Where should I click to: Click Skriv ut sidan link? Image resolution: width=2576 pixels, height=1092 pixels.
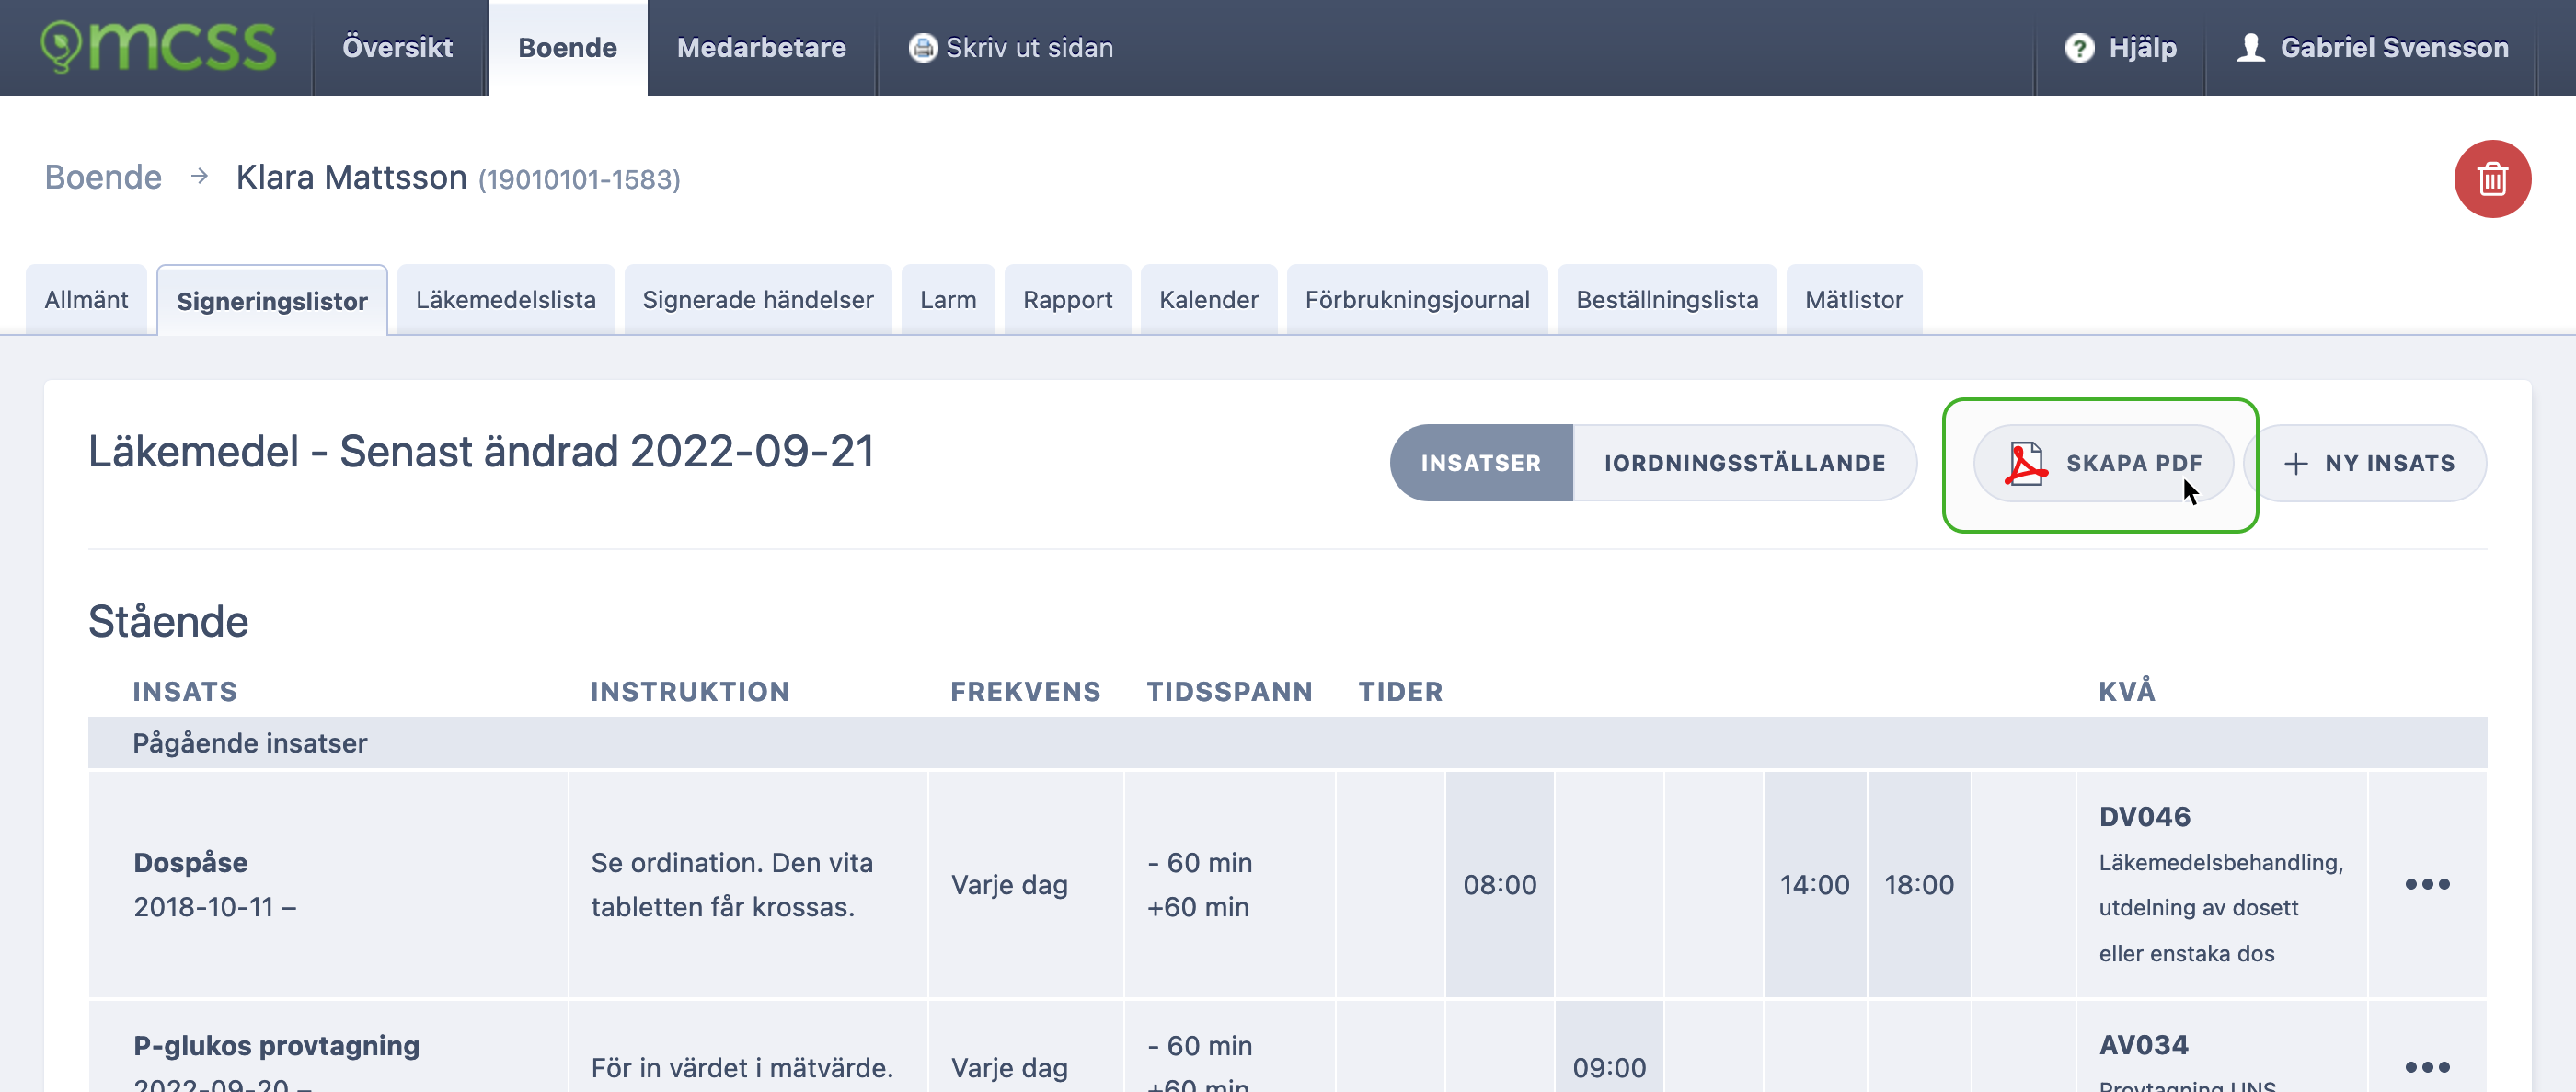point(1010,47)
